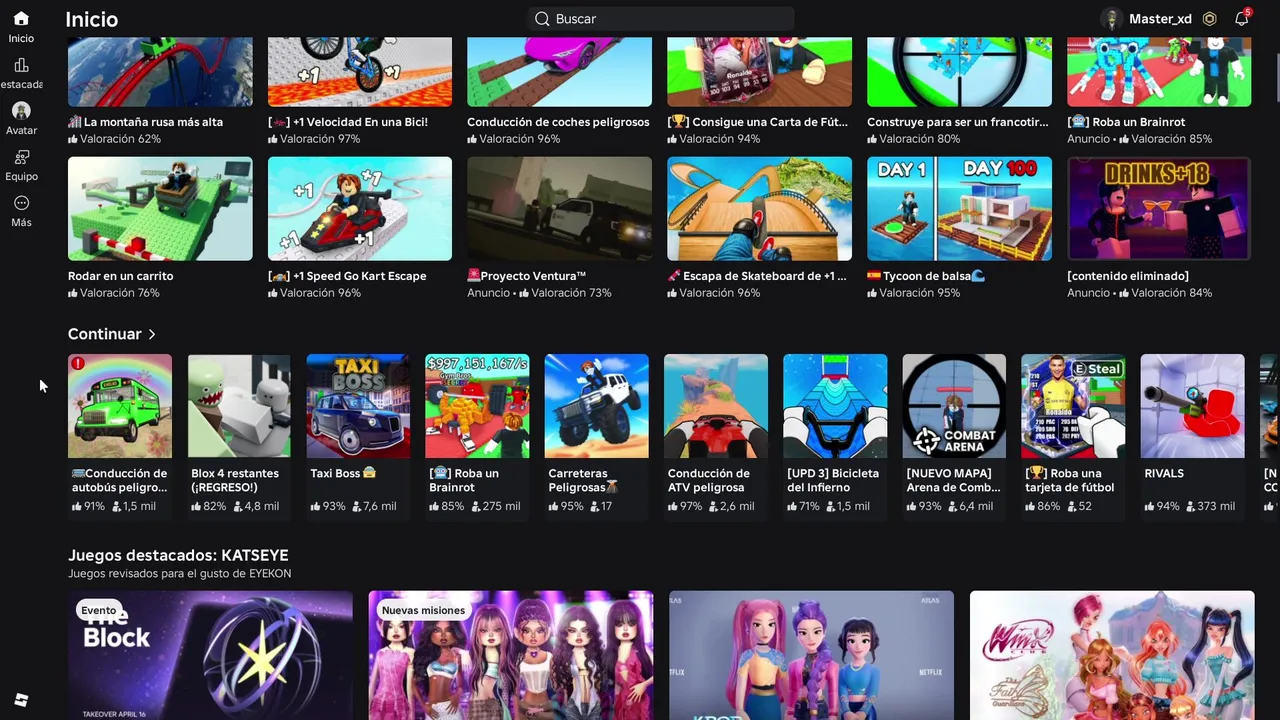Viewport: 1280px width, 720px height.
Task: Click the [contenido eliminado] game title
Action: (1128, 276)
